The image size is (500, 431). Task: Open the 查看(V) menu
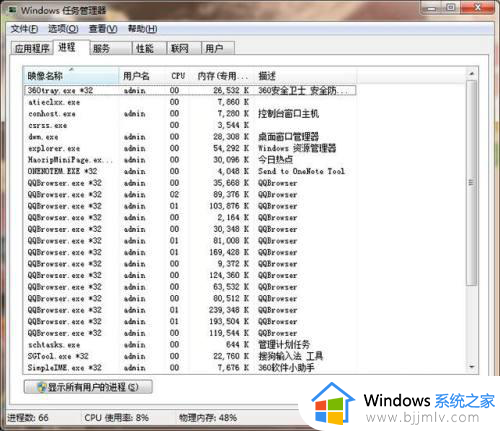coord(103,29)
